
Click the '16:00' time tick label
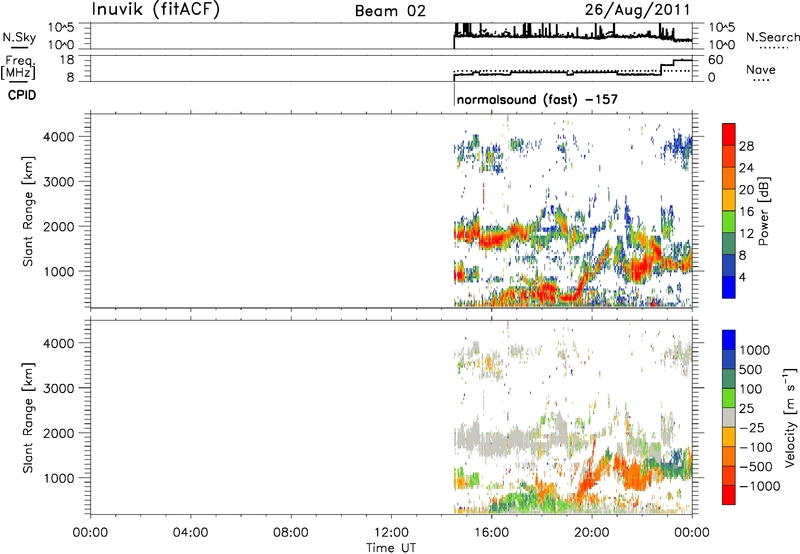click(x=492, y=533)
